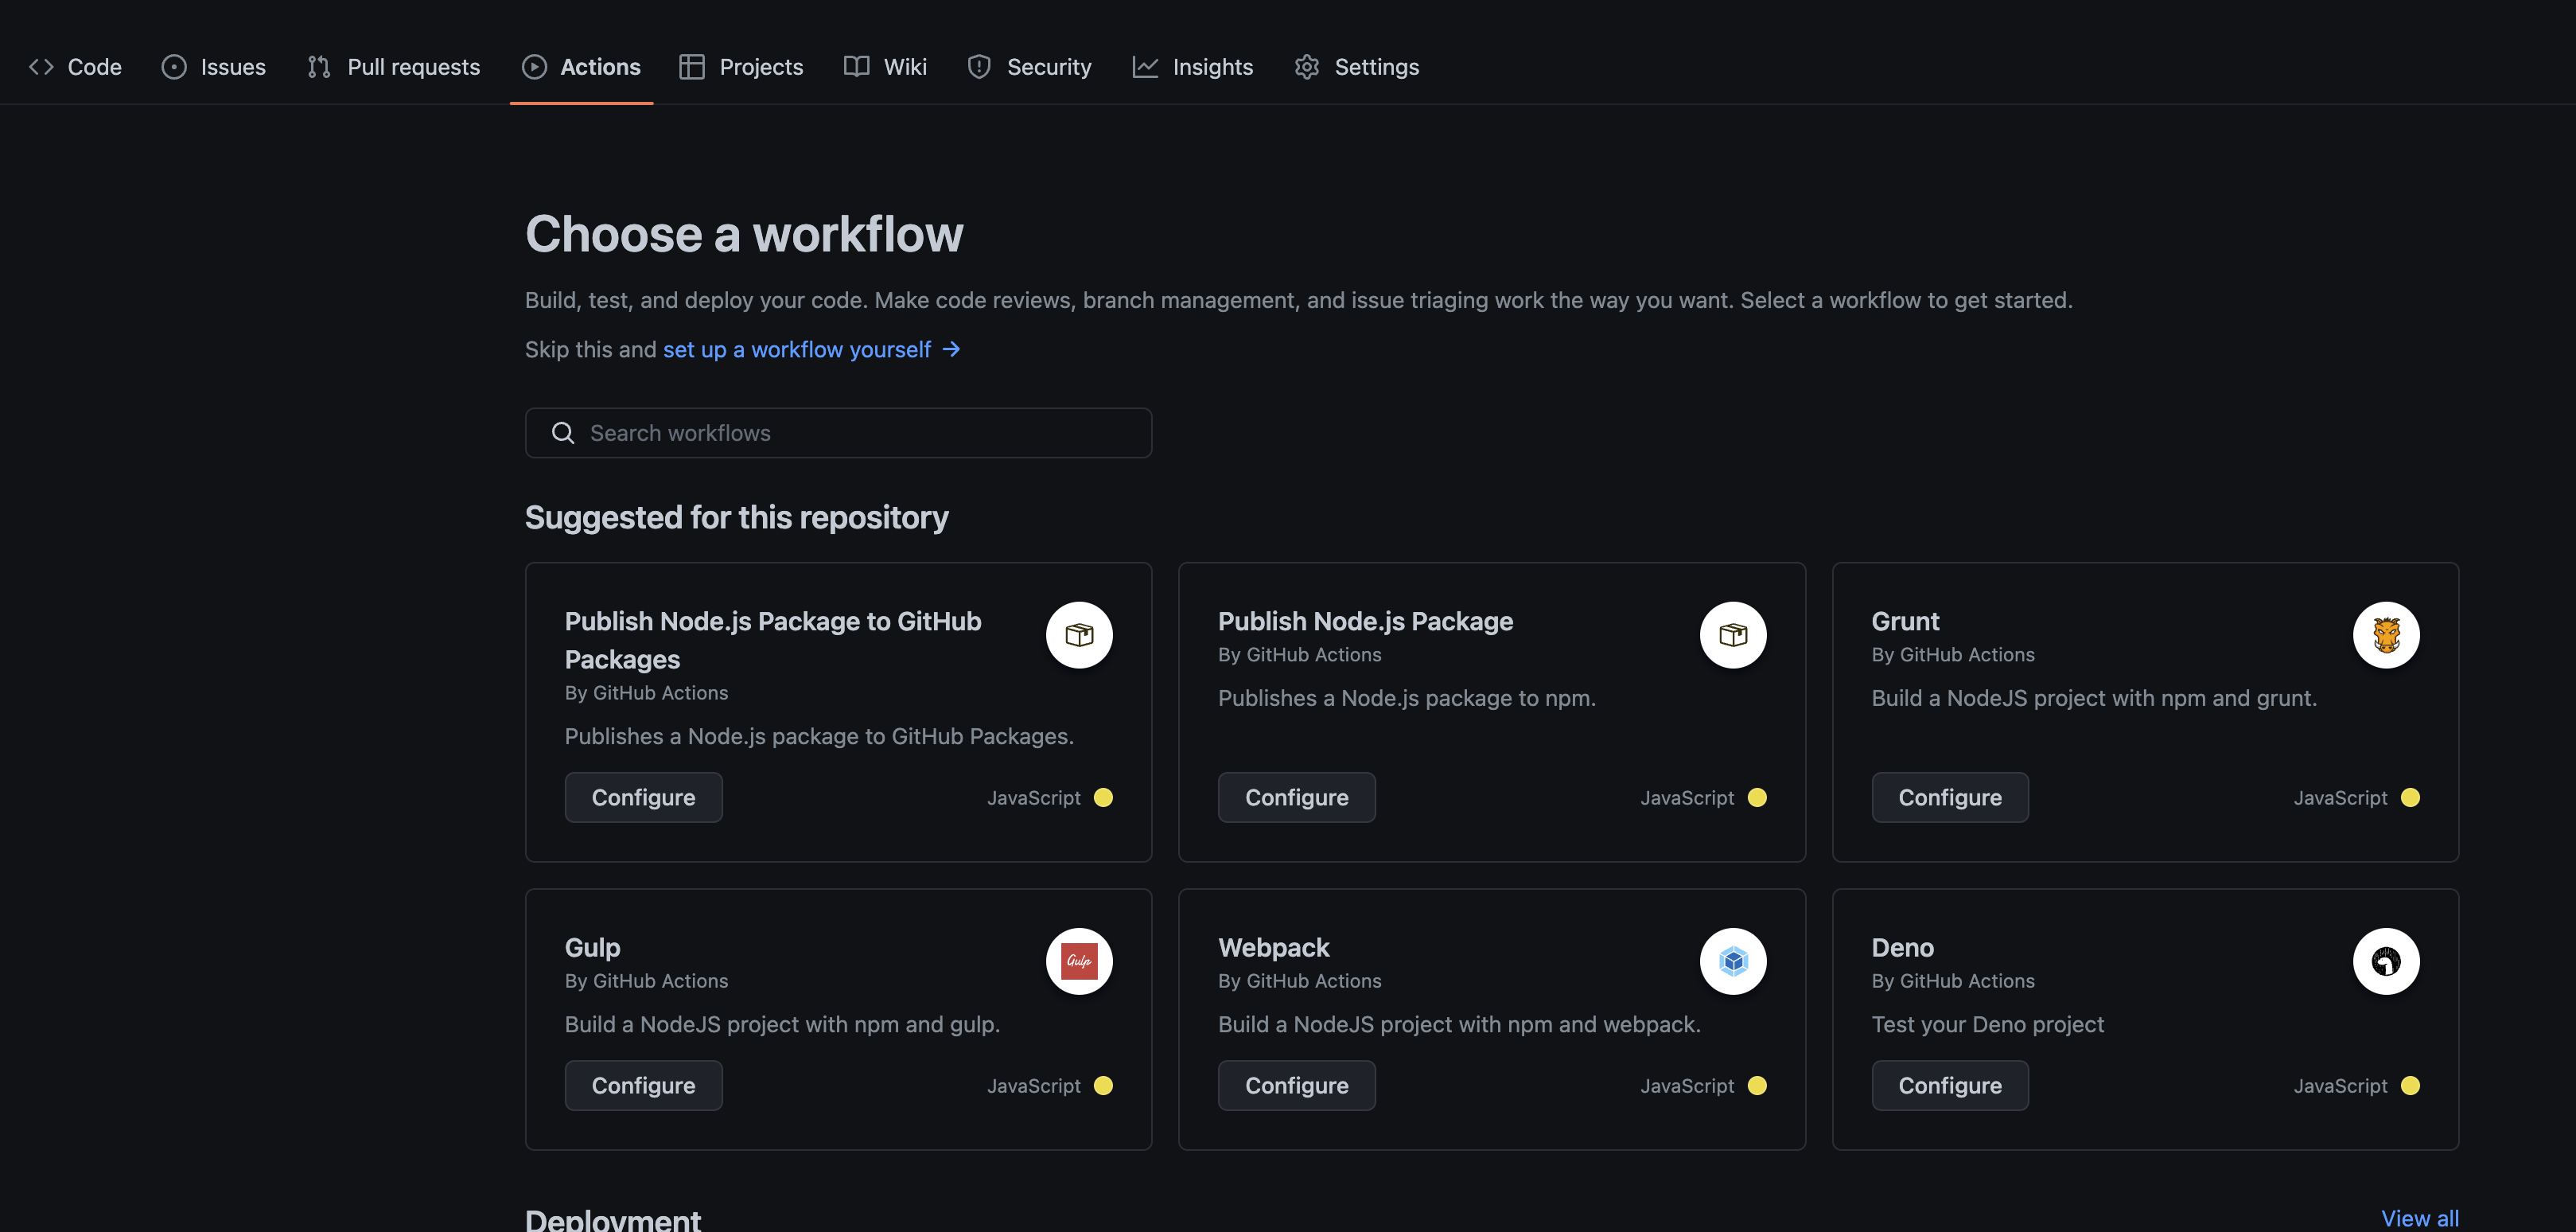Screen dimensions: 2576x1232
Task: Go to the Security tab
Action: click(1029, 67)
